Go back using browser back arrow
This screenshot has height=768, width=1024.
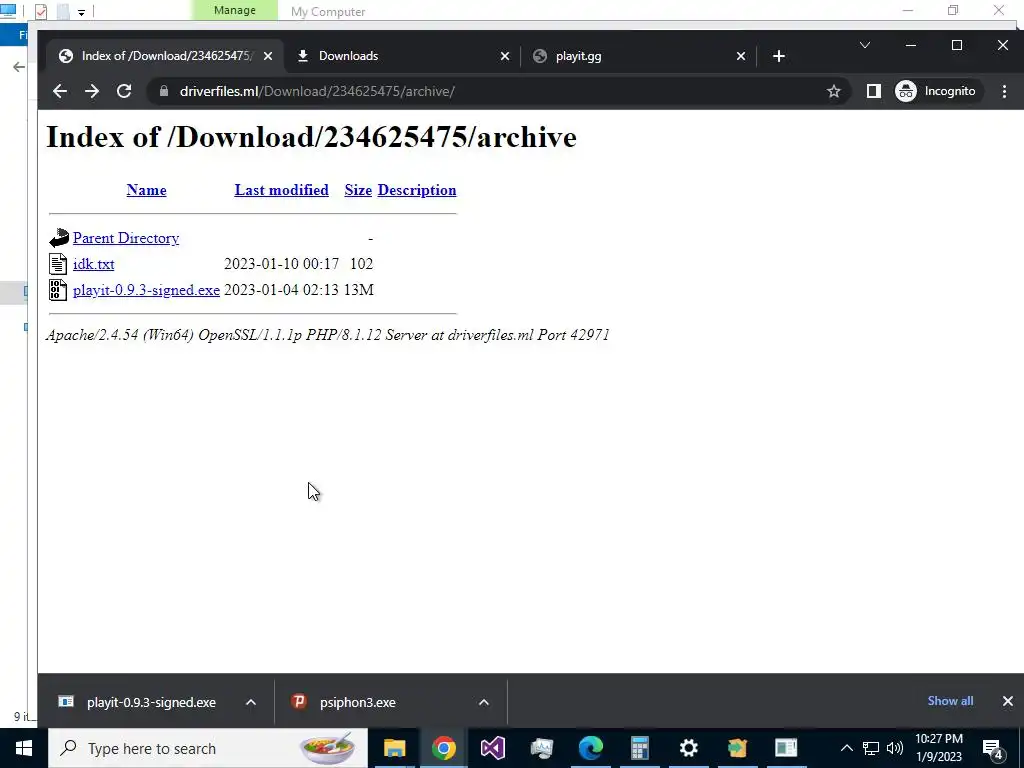point(59,91)
